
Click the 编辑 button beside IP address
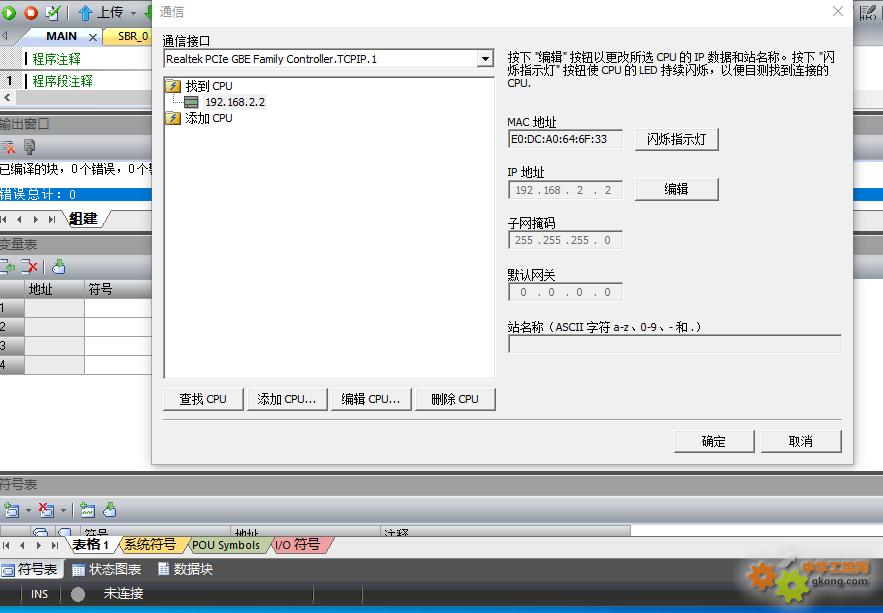676,189
